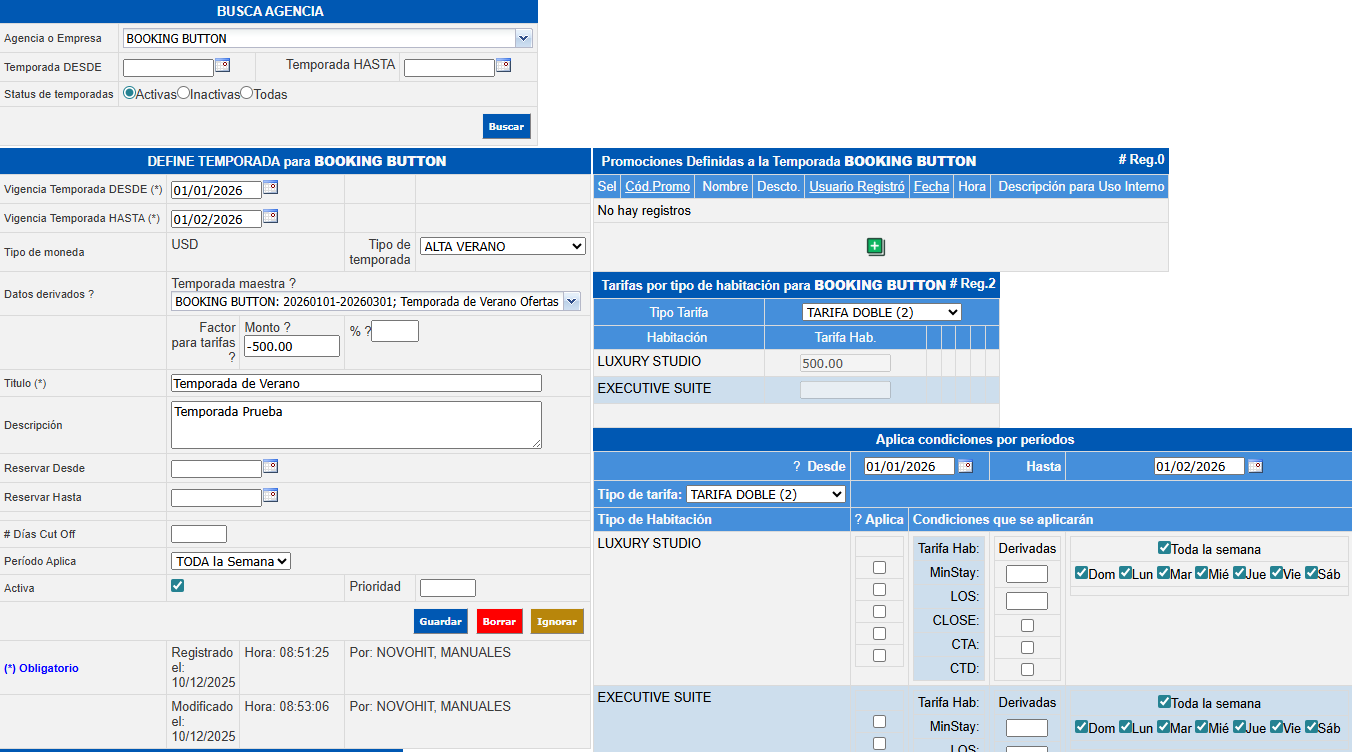Open calendar picker for Vigencia Temporada HASTA
This screenshot has width=1352, height=752.
pos(270,216)
